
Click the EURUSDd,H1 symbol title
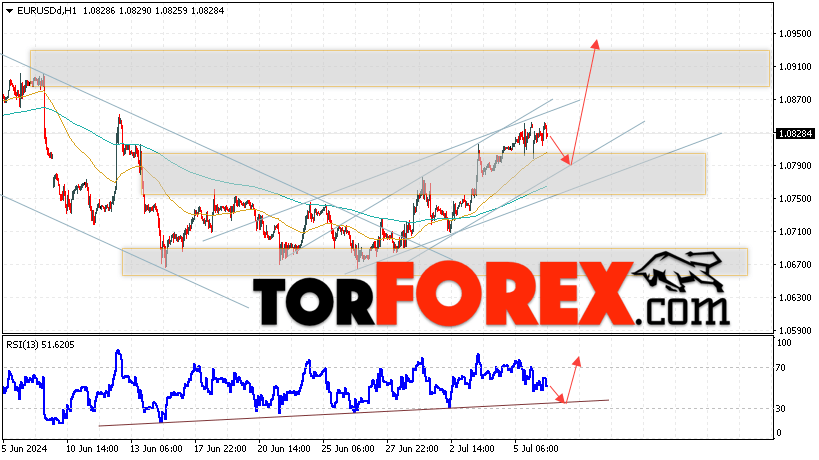pyautogui.click(x=47, y=10)
